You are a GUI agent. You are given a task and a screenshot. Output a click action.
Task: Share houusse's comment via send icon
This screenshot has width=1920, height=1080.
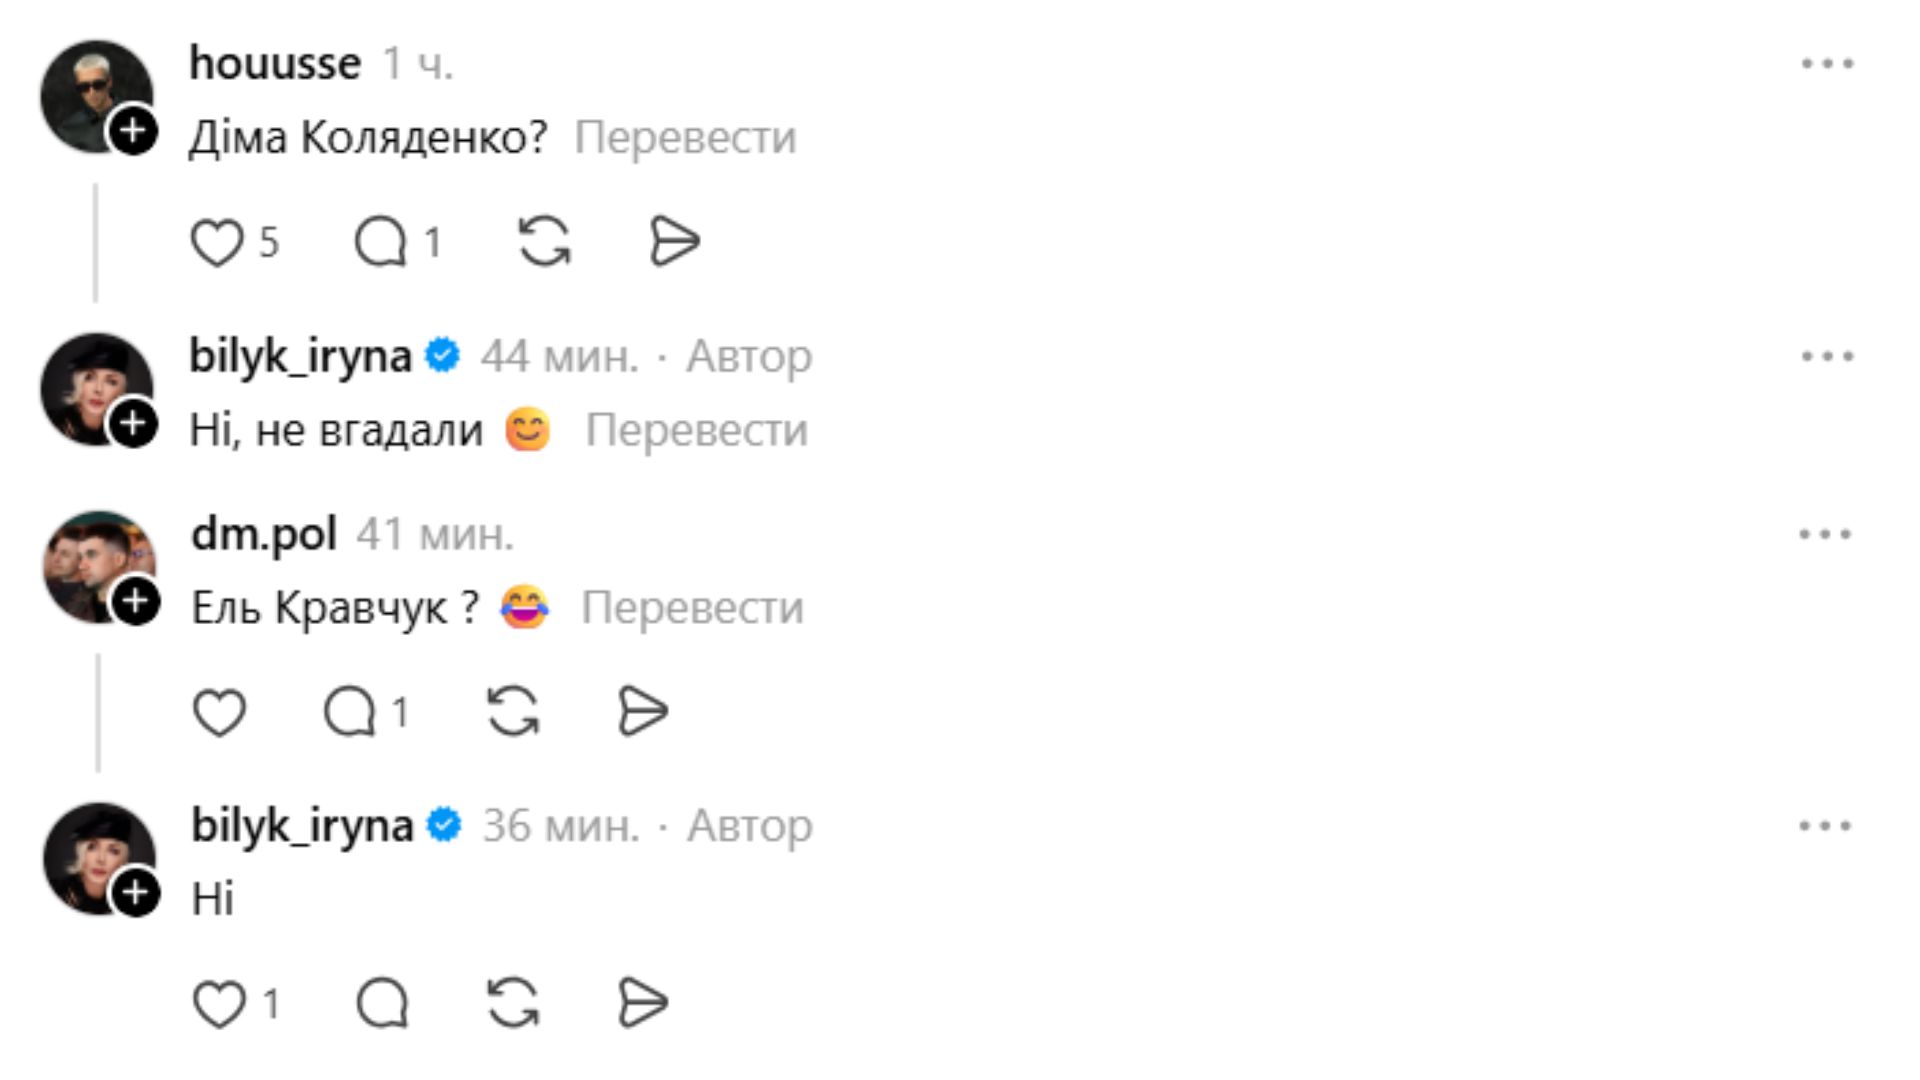coord(674,242)
